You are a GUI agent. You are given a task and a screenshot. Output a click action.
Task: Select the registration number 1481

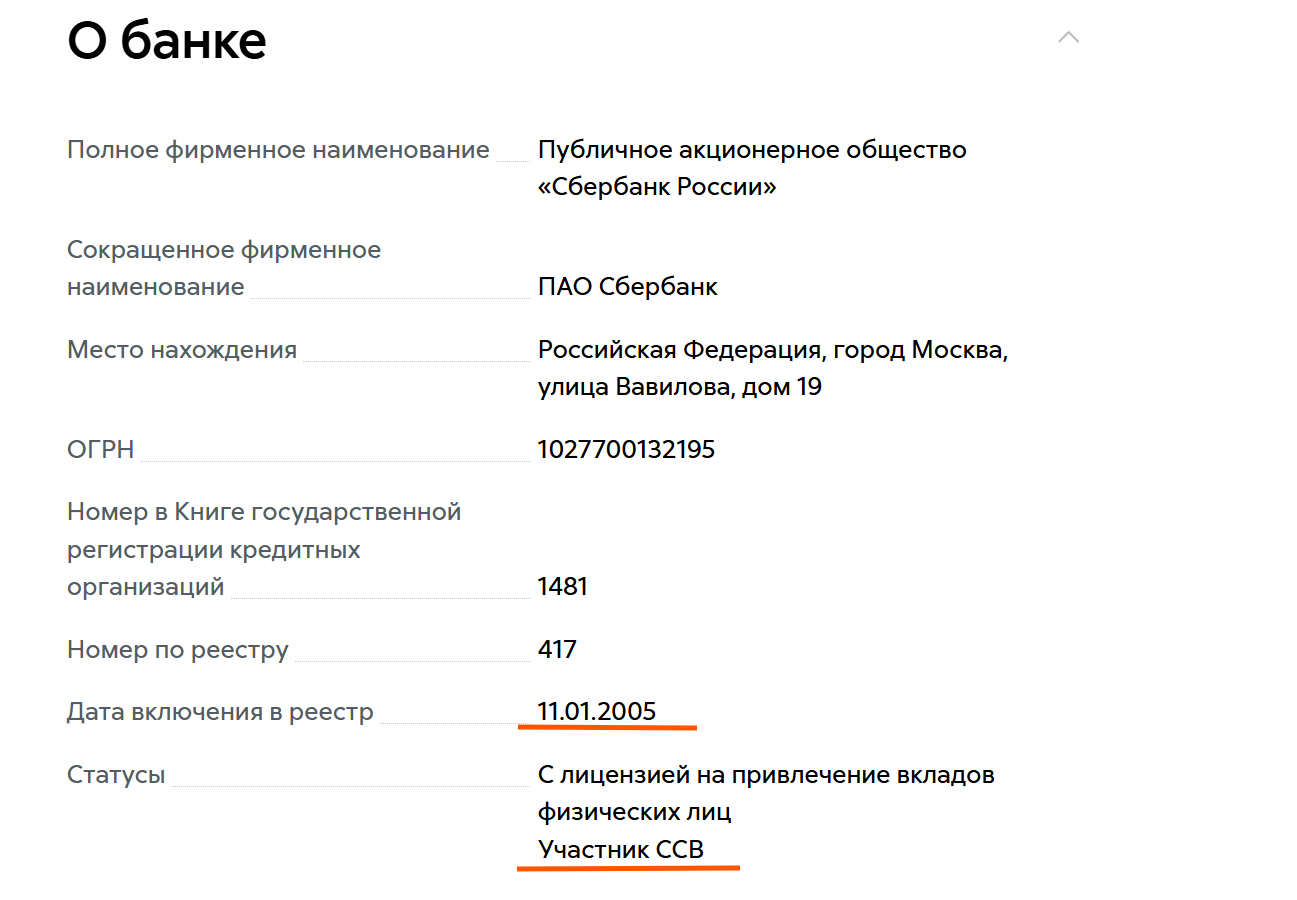point(562,586)
